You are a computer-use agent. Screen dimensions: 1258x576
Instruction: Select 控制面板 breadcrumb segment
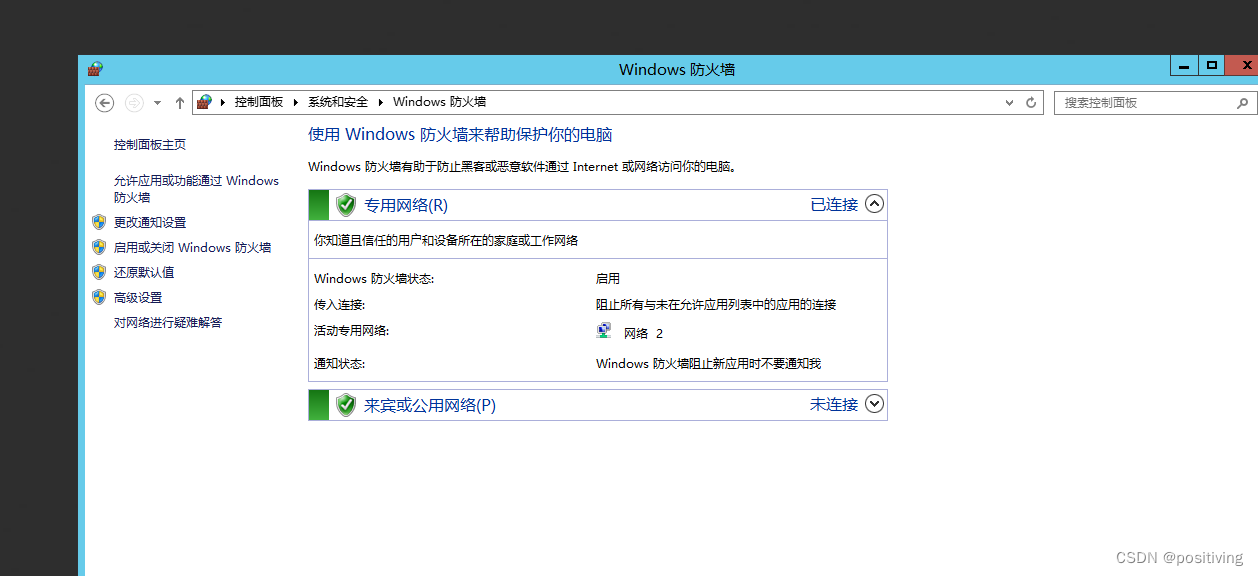259,102
